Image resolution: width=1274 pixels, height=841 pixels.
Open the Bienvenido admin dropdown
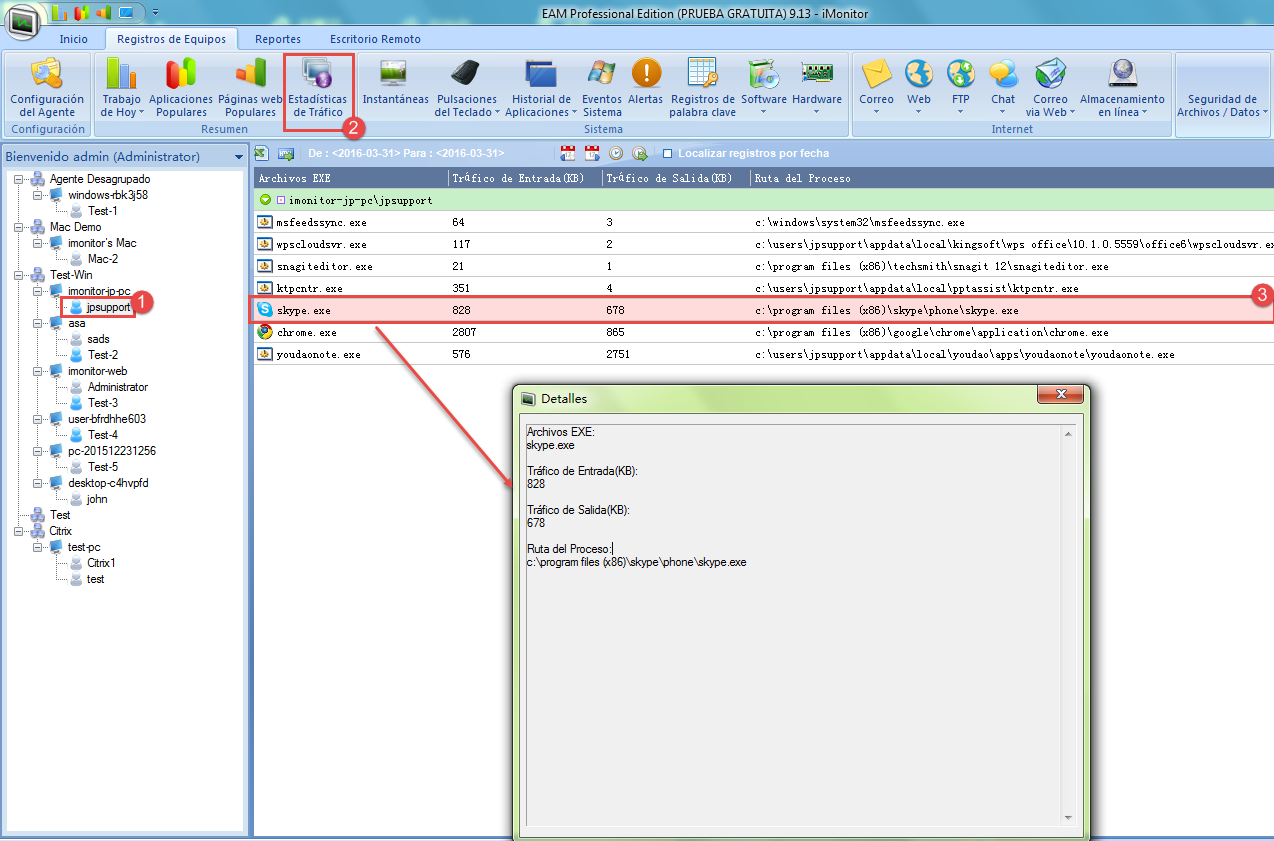[x=239, y=157]
